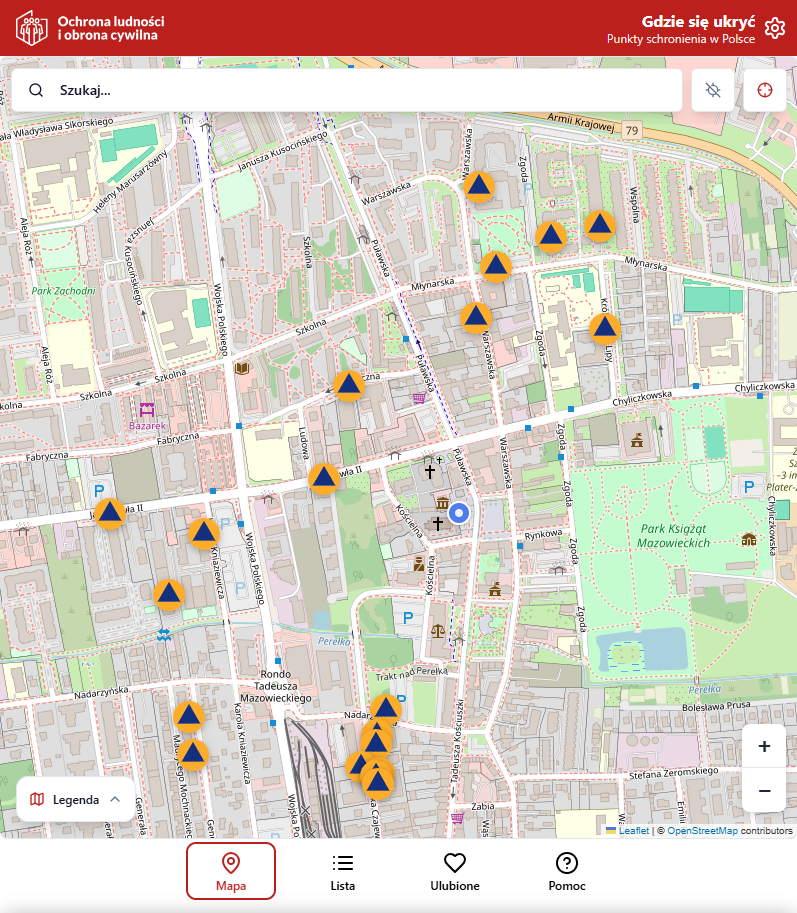Switch to the Lista tab
Screen dimensions: 797x913
[x=343, y=871]
